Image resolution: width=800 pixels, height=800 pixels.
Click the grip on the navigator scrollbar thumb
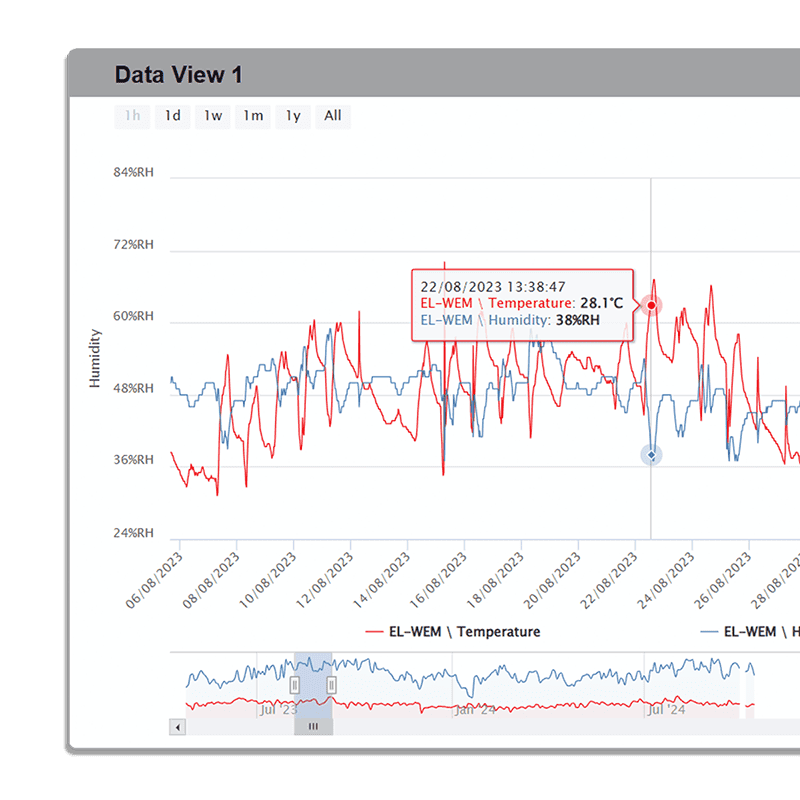[313, 726]
